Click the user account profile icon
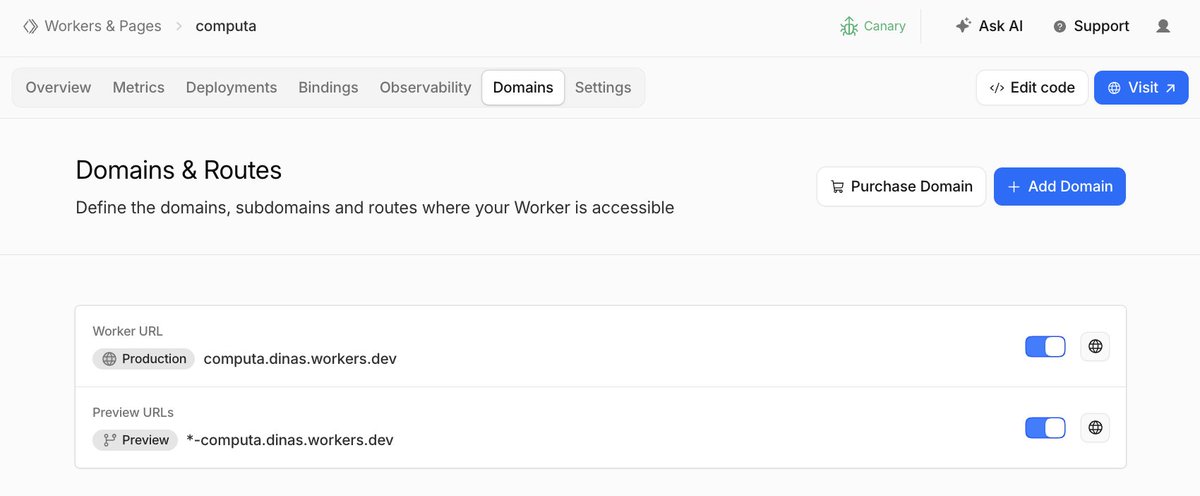The width and height of the screenshot is (1200, 496). pyautogui.click(x=1163, y=26)
